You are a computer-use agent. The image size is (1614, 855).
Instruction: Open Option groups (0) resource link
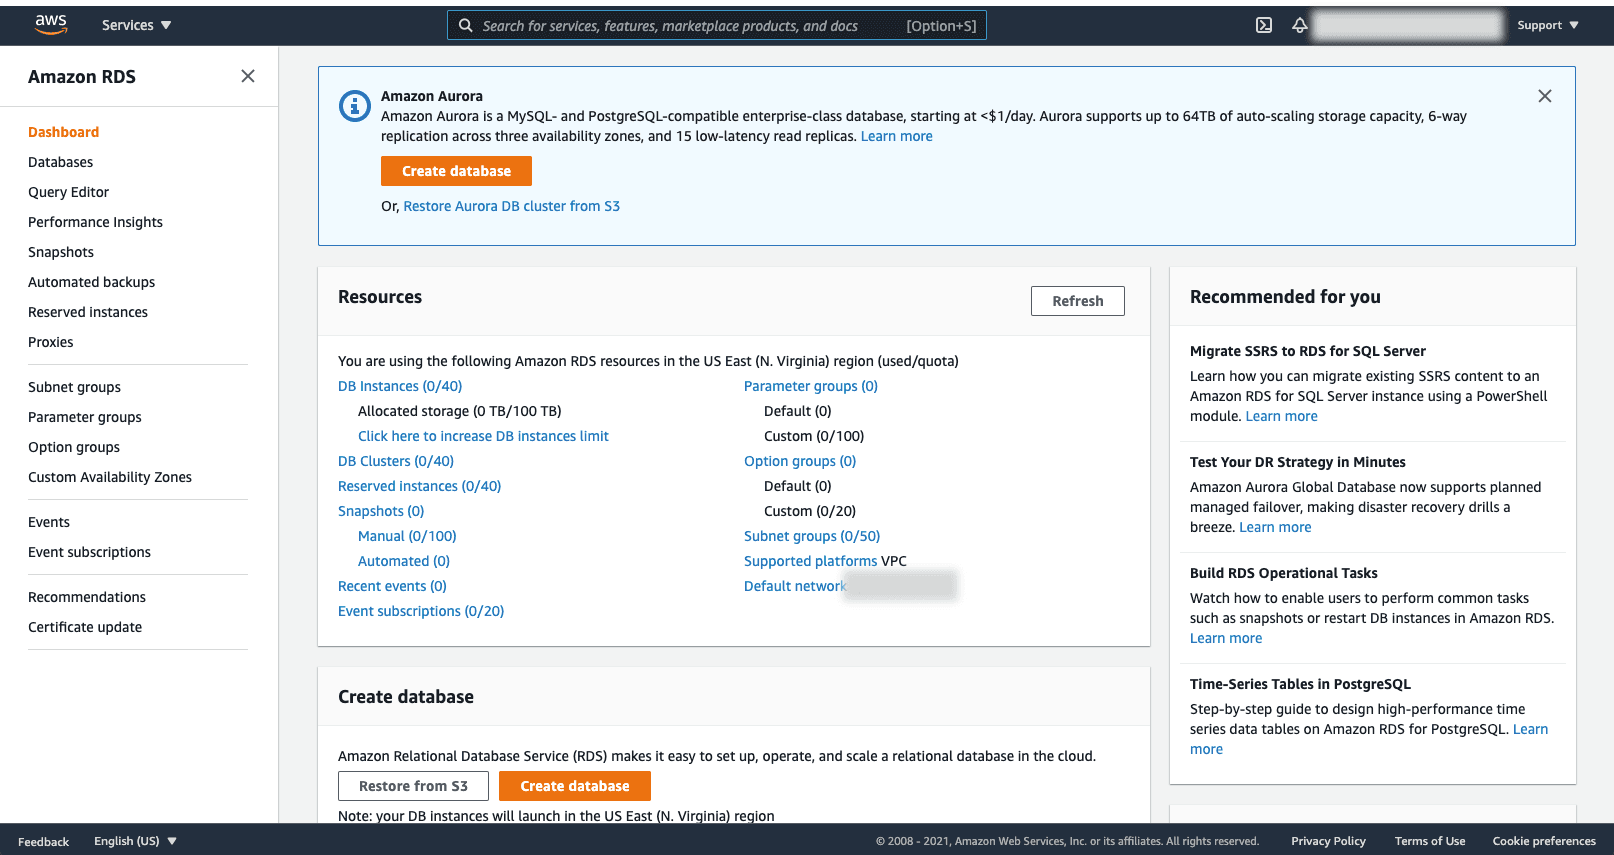[800, 461]
